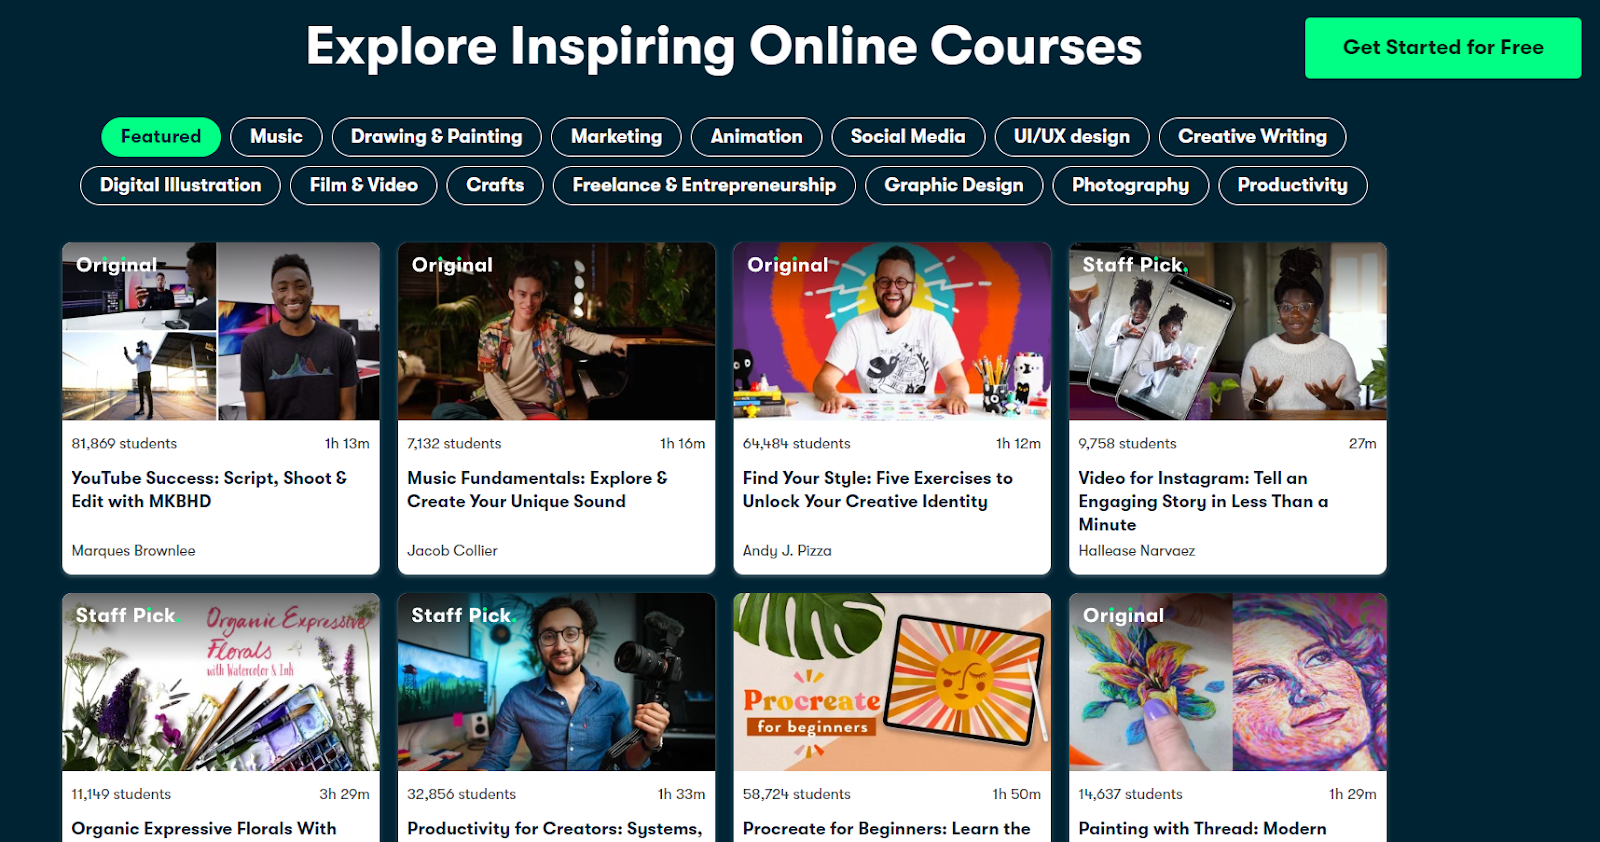Open the Digital Illustration category
This screenshot has width=1600, height=842.
[x=180, y=186]
